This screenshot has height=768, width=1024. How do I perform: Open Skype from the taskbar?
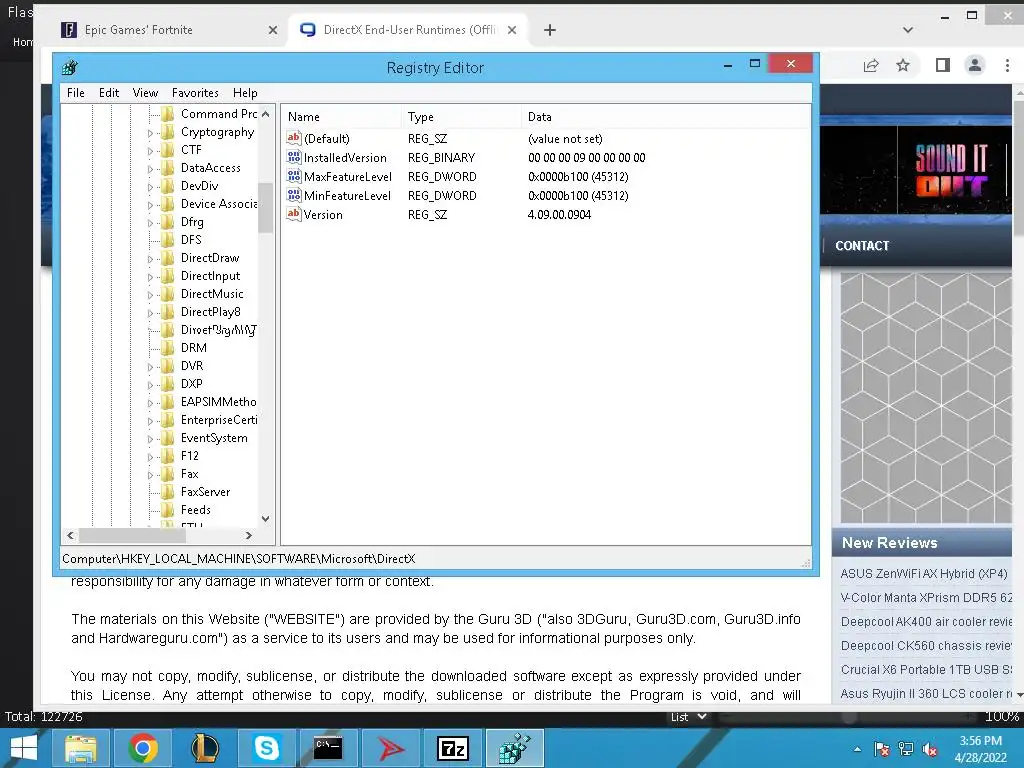tap(266, 748)
